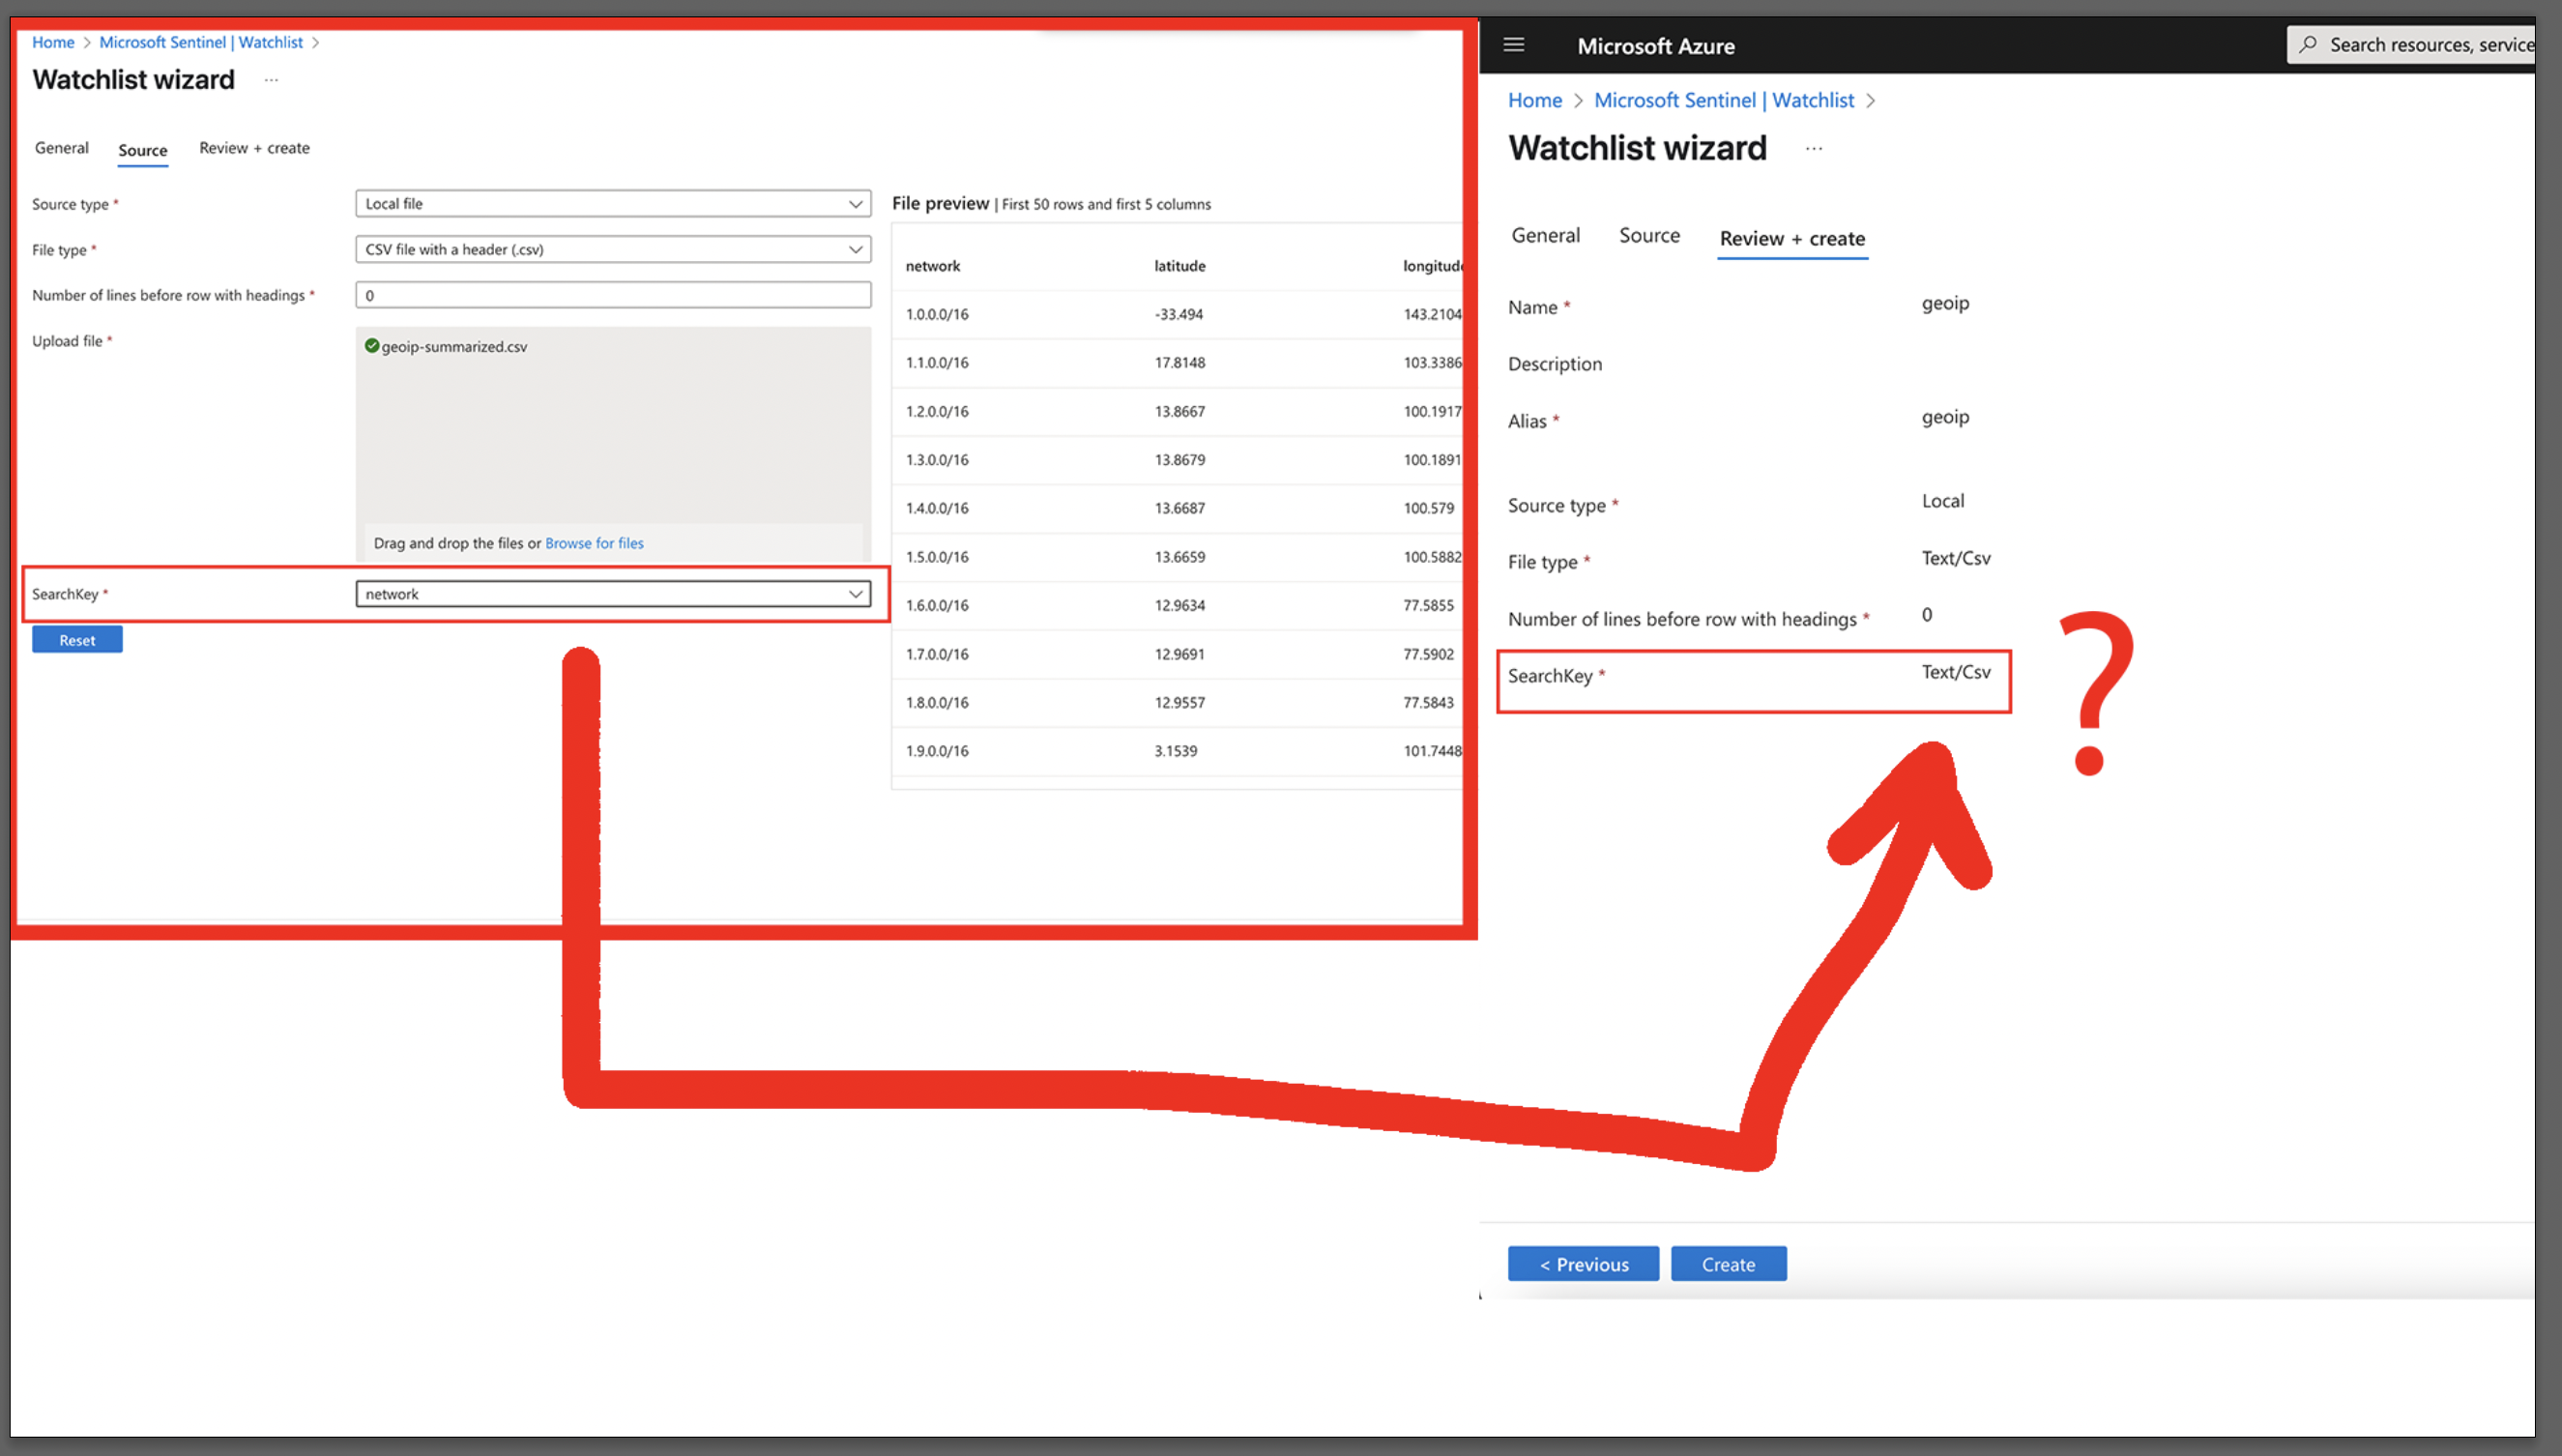Open the ellipsis menu beside right Watchlist wizard title

click(x=1814, y=148)
